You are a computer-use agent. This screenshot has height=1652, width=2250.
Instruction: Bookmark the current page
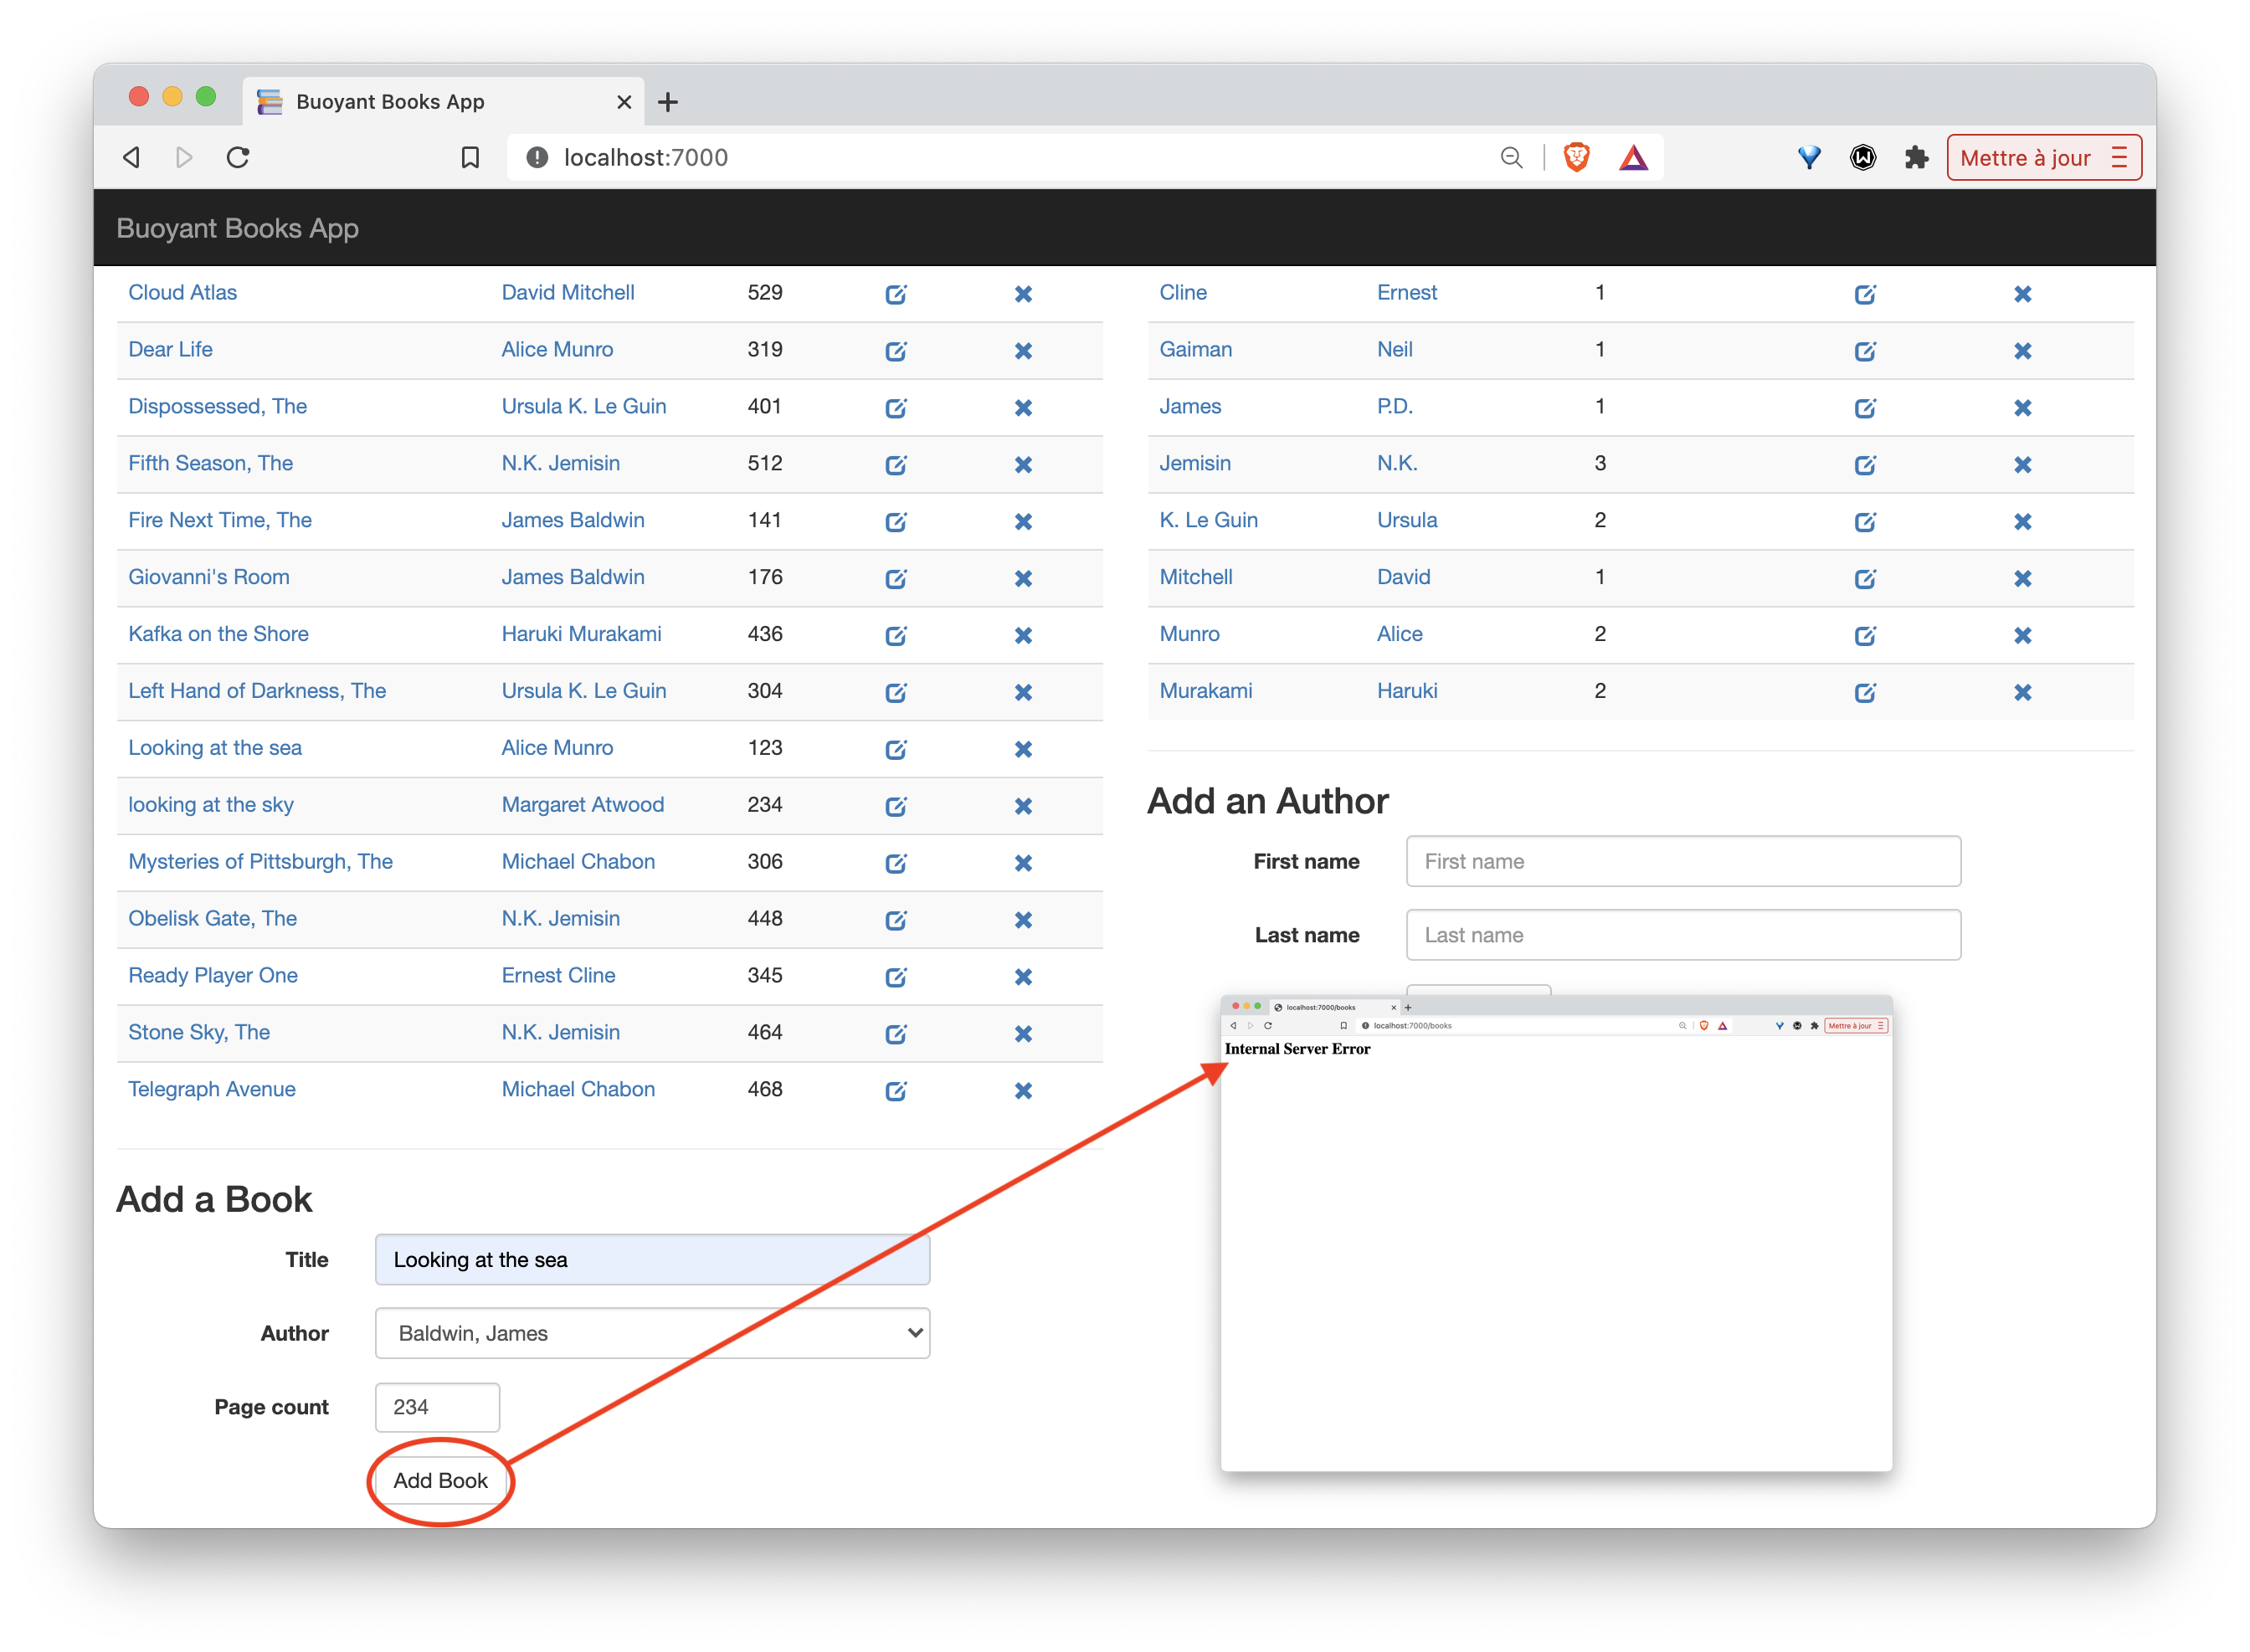[469, 157]
